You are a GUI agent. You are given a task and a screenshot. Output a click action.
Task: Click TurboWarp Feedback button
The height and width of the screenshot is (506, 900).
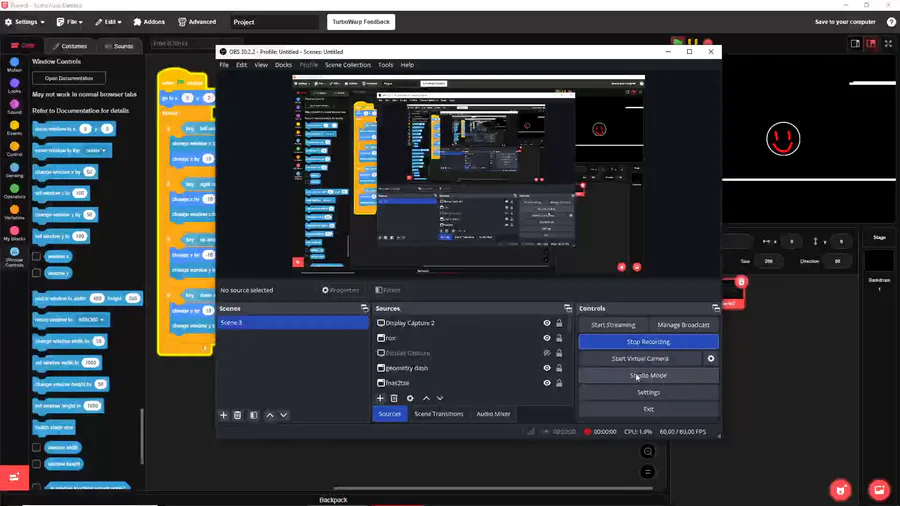click(361, 22)
